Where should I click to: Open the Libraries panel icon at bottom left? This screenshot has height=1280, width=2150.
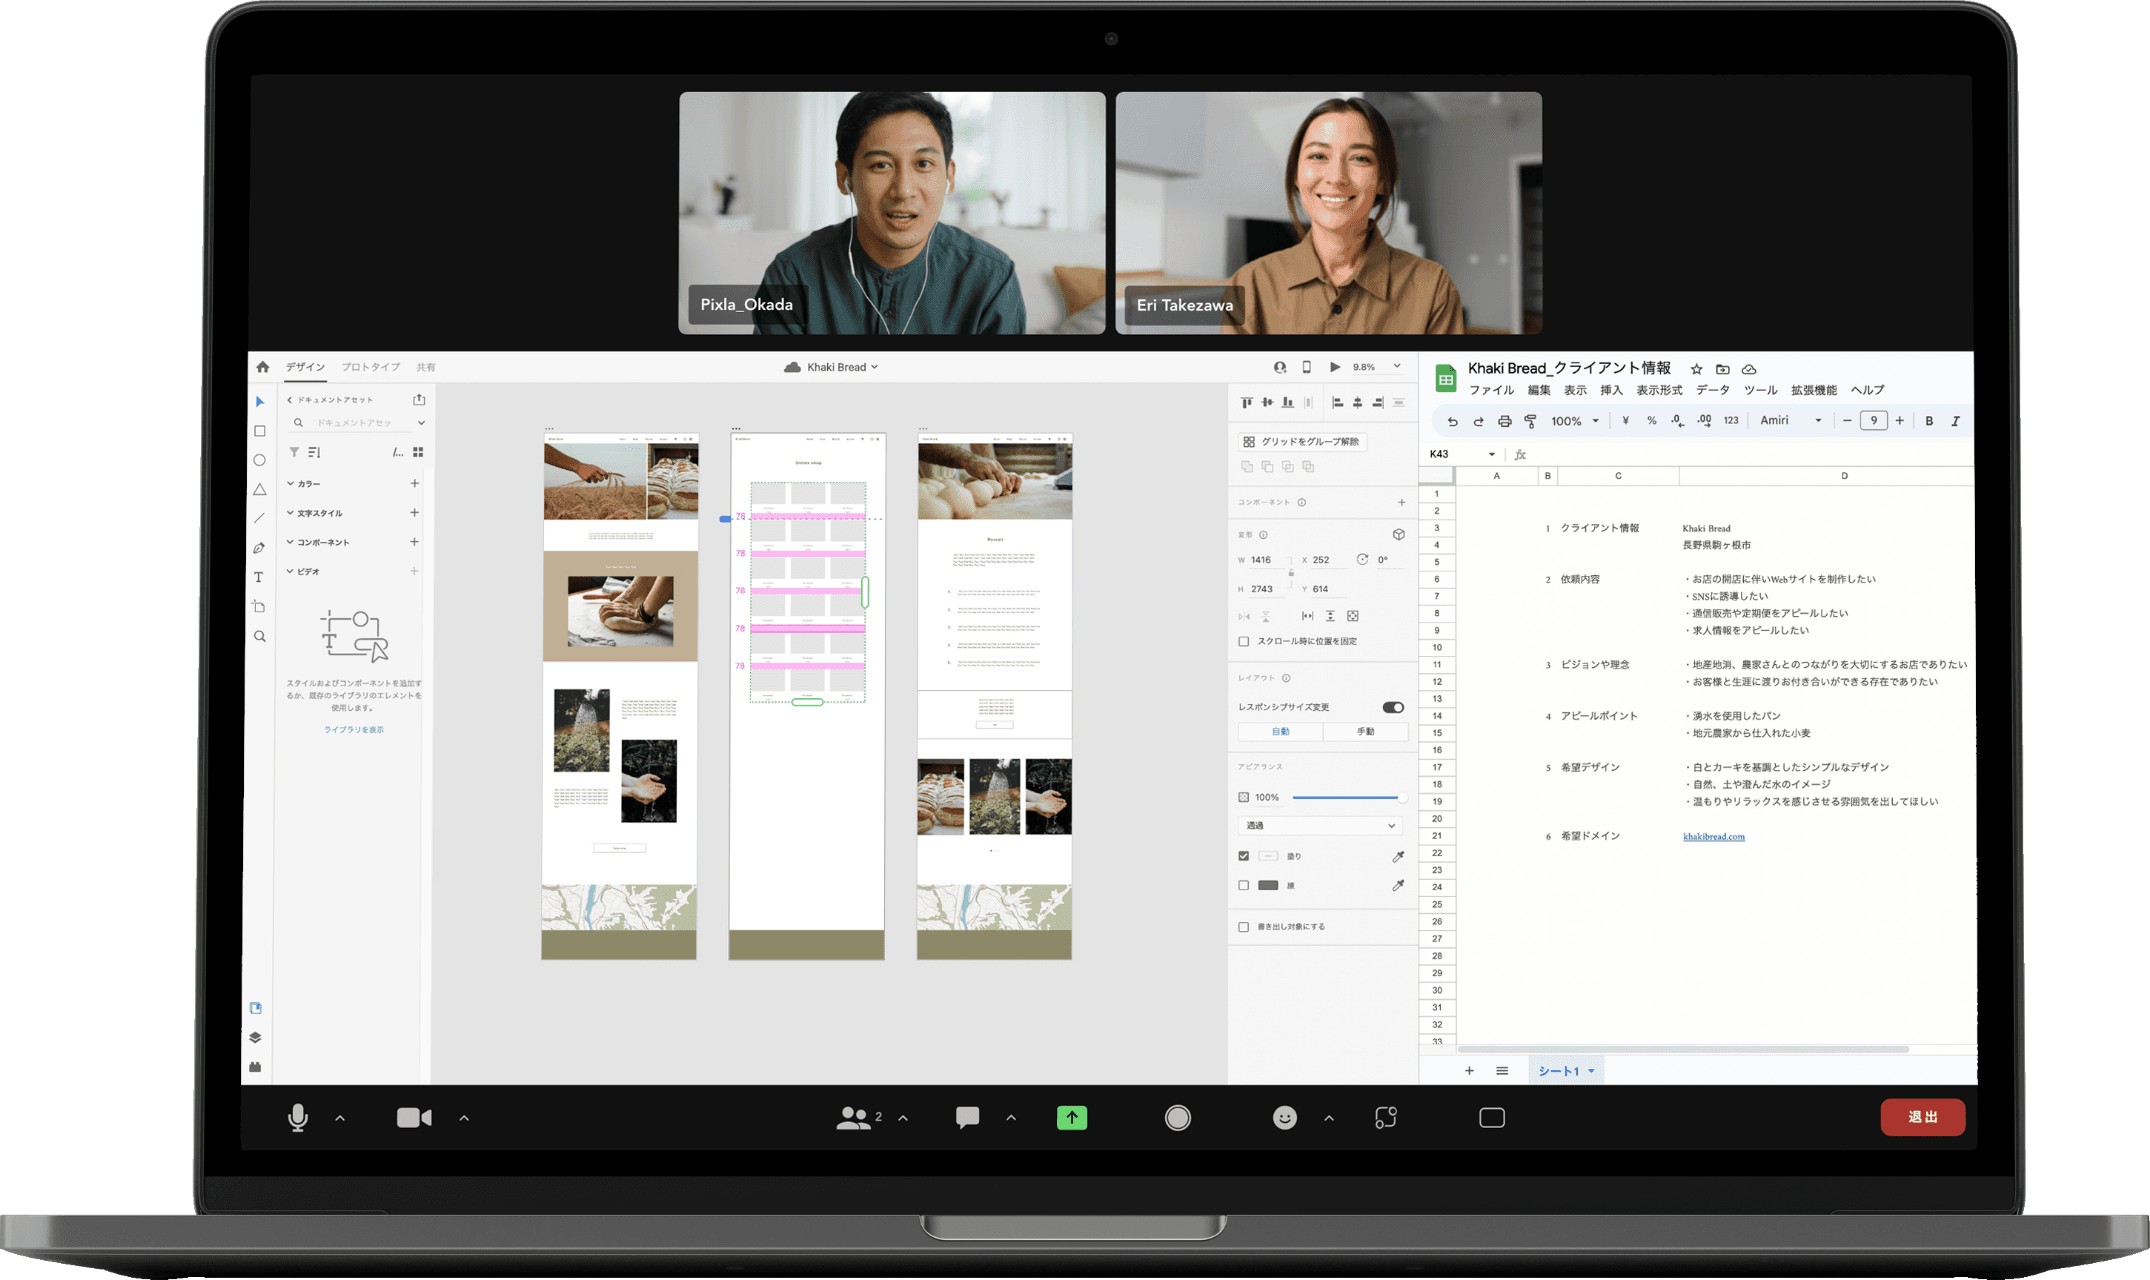point(256,1008)
